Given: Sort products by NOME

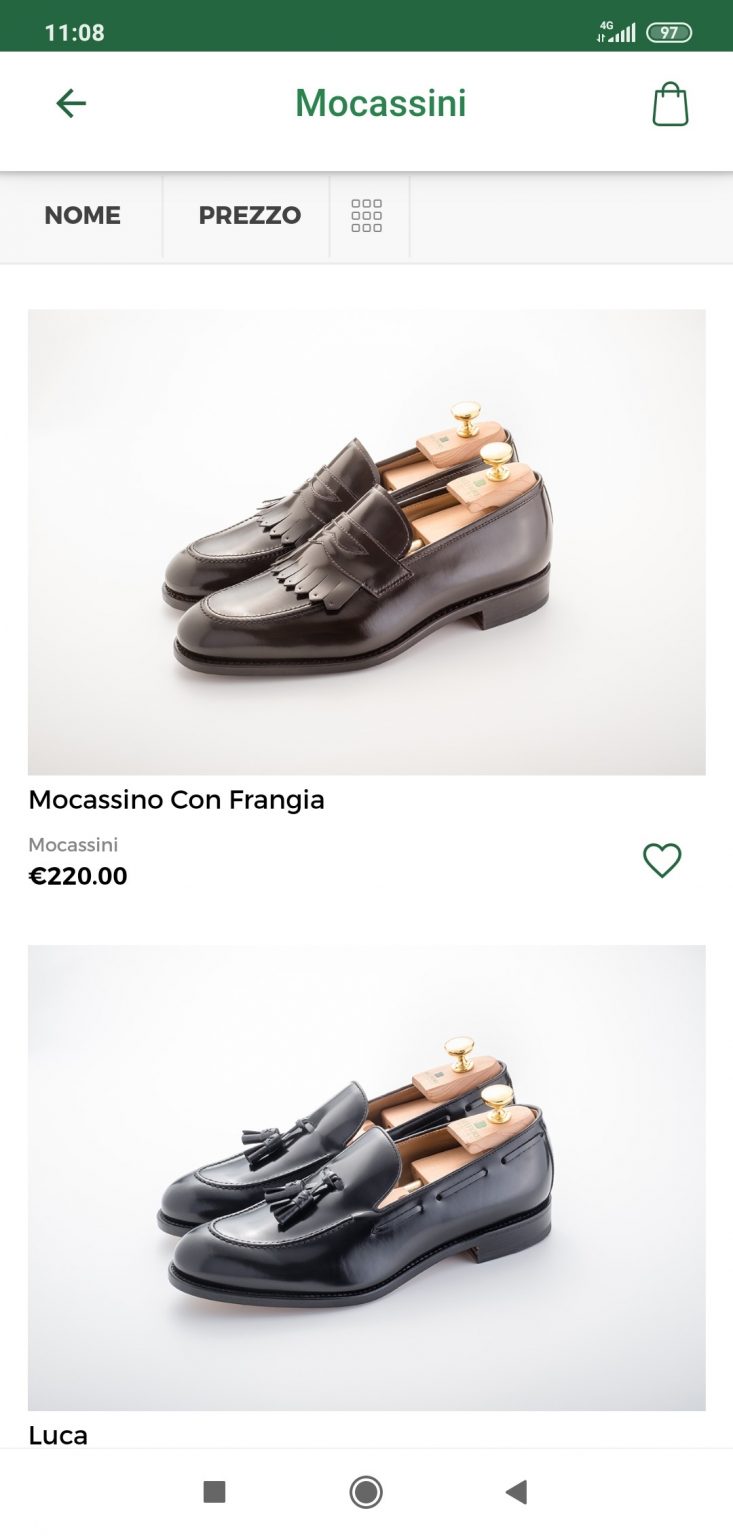Looking at the screenshot, I should pyautogui.click(x=82, y=216).
